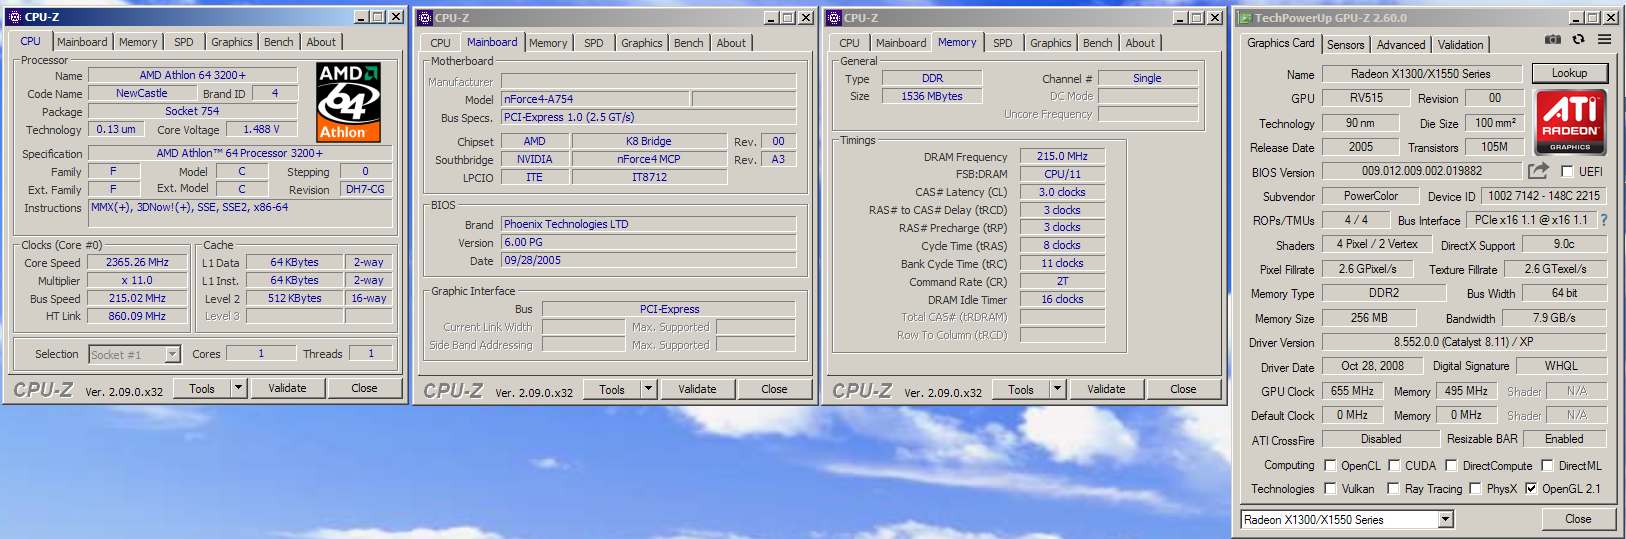Screen dimensions: 1626x539
Task: Click the Bus Specs field PCI-Express 1.0
Action: pos(649,117)
